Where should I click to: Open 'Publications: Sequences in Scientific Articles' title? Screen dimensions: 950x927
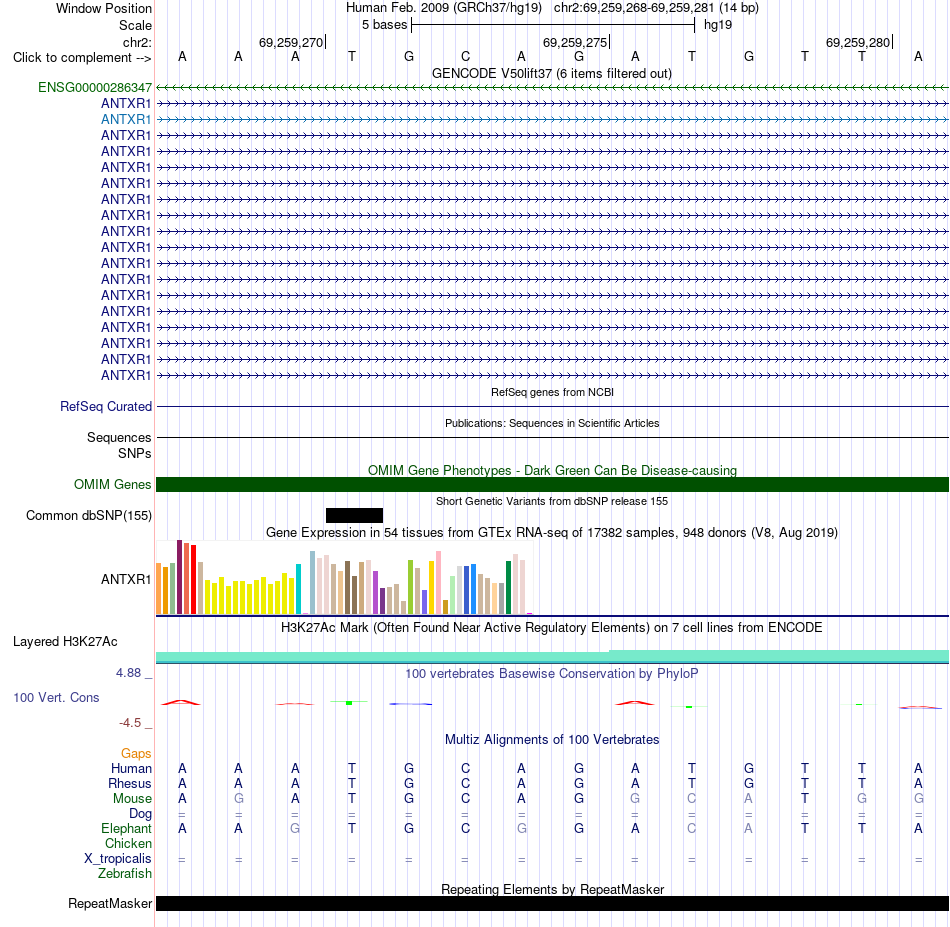[552, 423]
